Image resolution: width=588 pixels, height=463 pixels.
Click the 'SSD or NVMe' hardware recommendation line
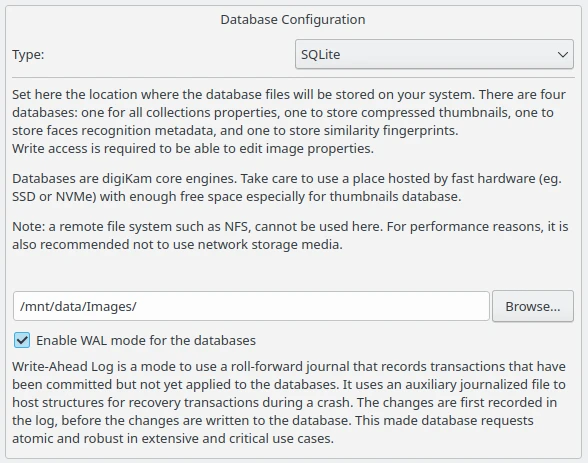tap(237, 196)
